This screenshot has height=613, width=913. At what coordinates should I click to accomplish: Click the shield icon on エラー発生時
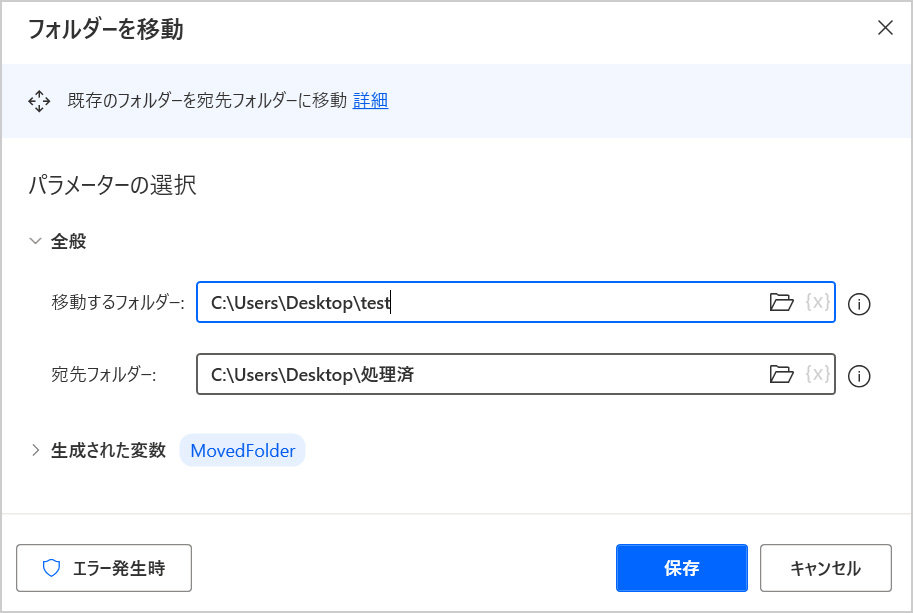[52, 568]
